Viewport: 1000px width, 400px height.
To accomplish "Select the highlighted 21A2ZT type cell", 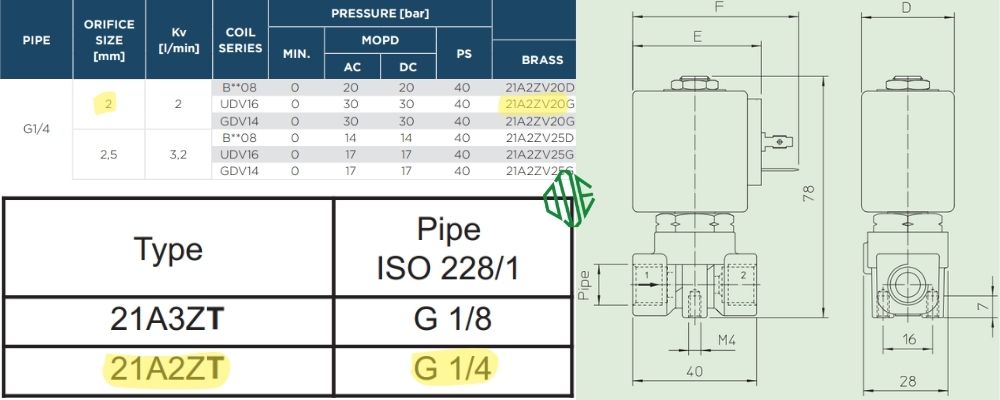I will [168, 369].
